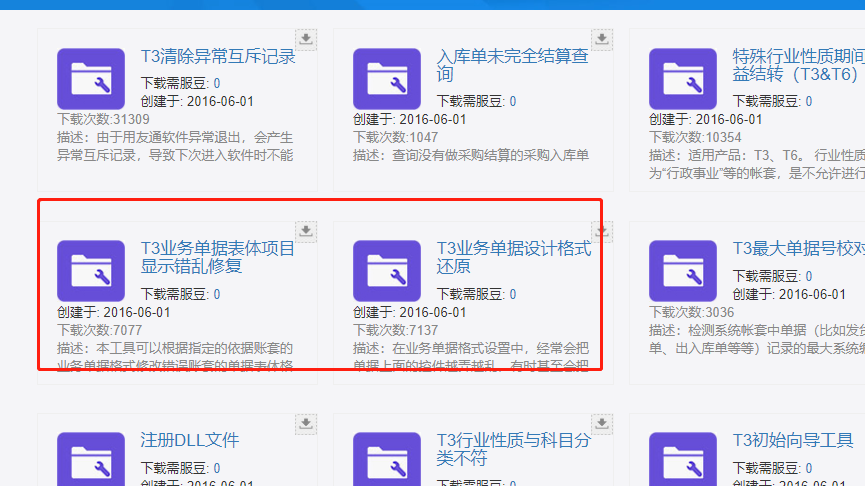Open the T3业务单据设计格式还原 title link
This screenshot has height=486, width=865.
pos(514,257)
